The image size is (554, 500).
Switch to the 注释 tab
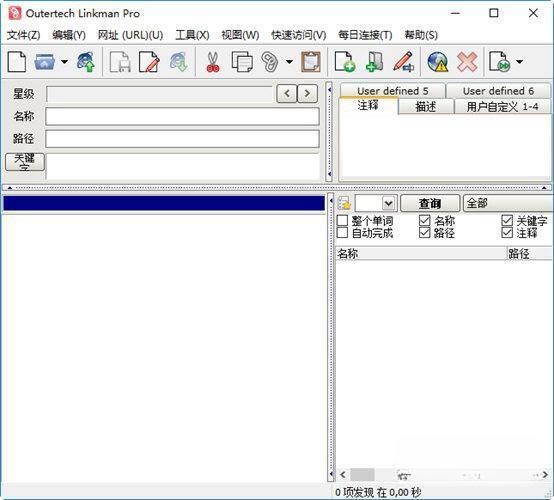coord(368,105)
